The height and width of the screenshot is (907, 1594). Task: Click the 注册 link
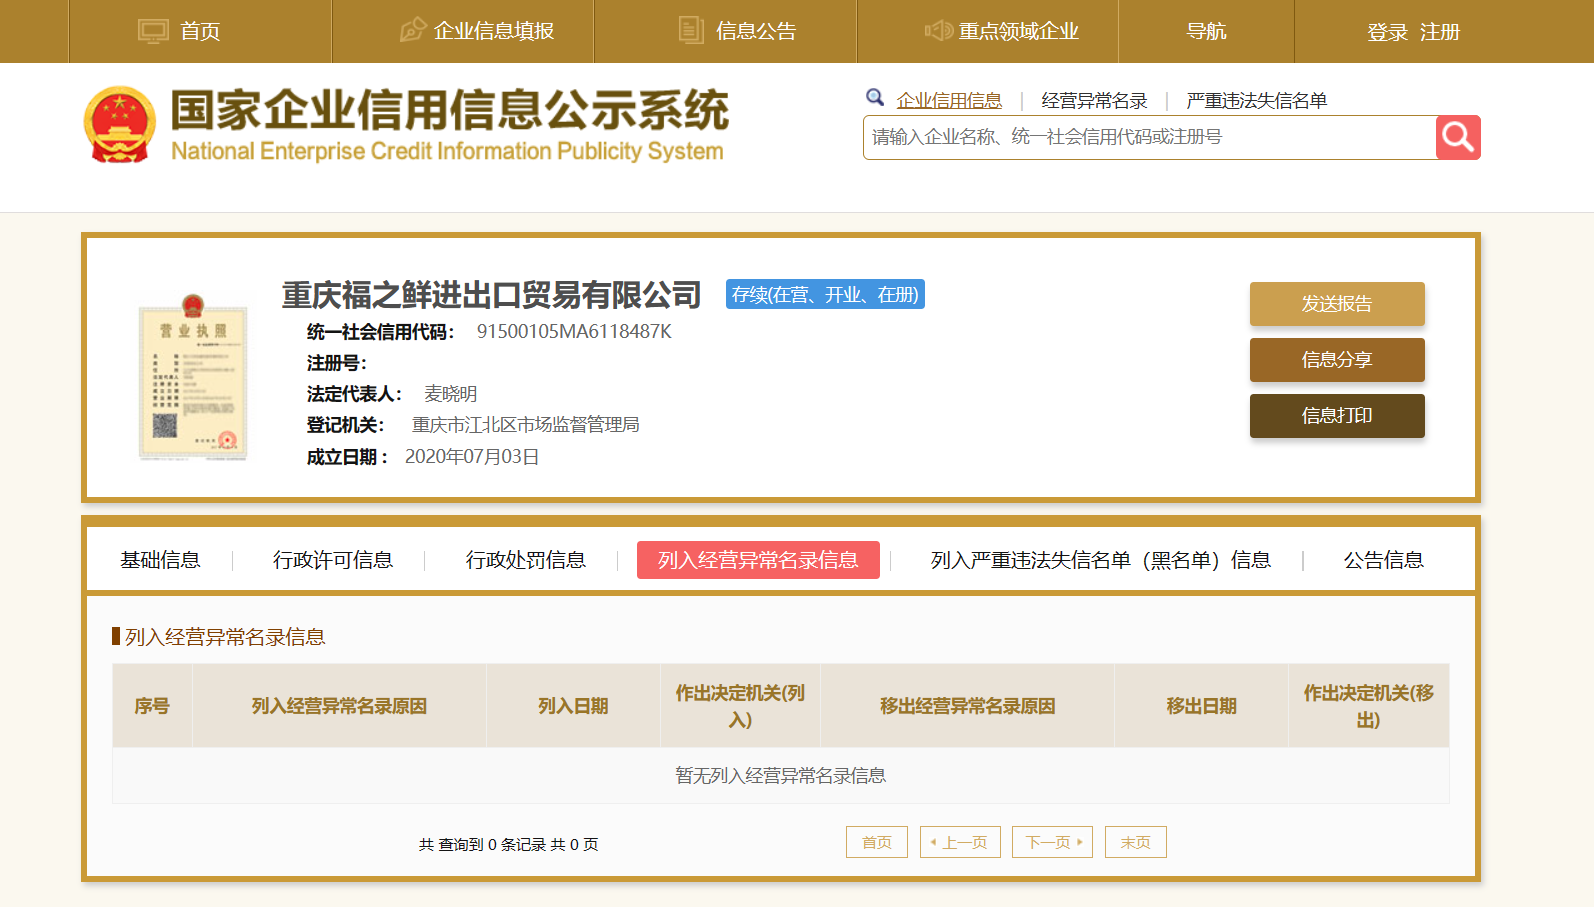tap(1440, 32)
